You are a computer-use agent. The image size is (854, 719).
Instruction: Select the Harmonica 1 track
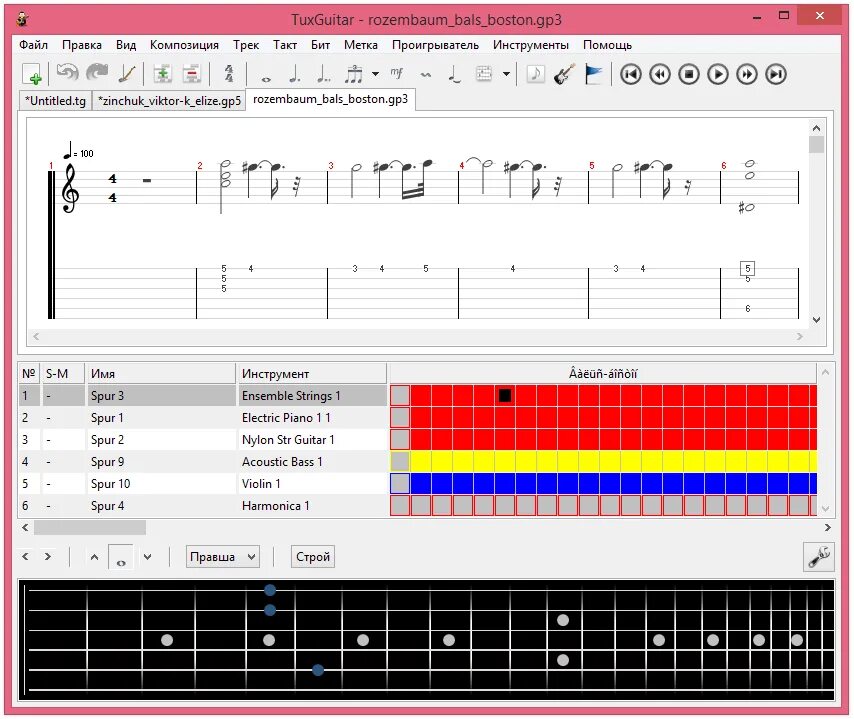(x=203, y=505)
